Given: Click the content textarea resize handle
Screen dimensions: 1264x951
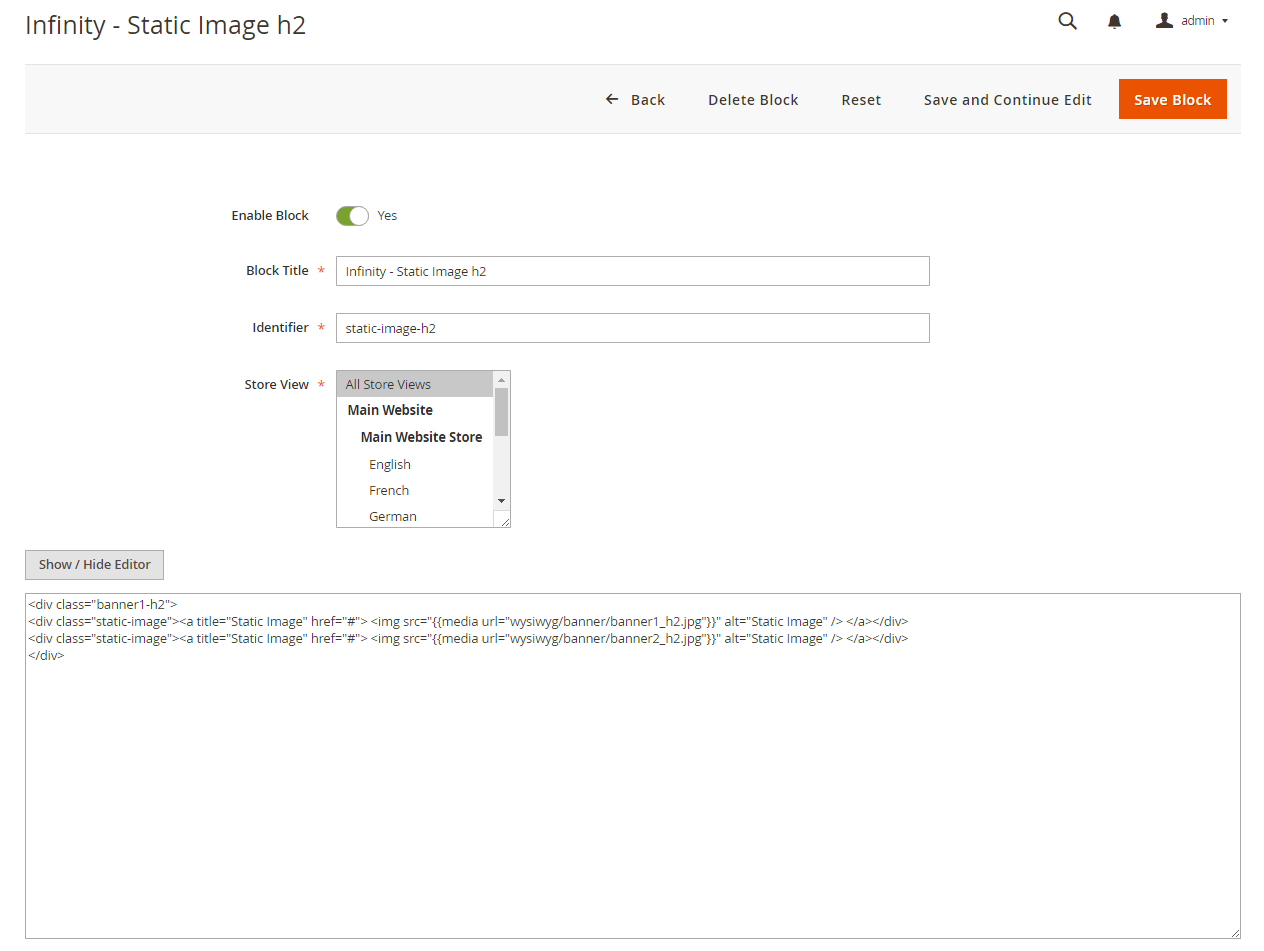Looking at the screenshot, I should (x=1234, y=932).
